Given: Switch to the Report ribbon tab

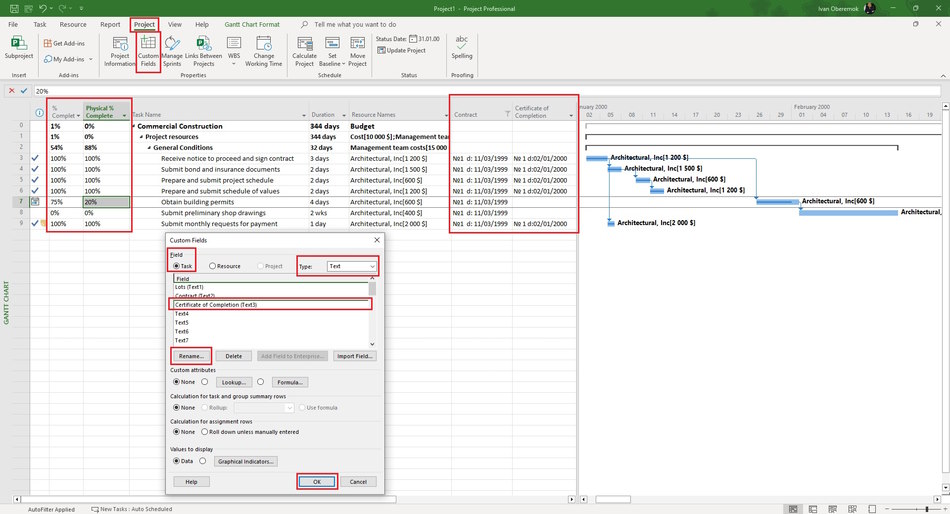Looking at the screenshot, I should 110,24.
